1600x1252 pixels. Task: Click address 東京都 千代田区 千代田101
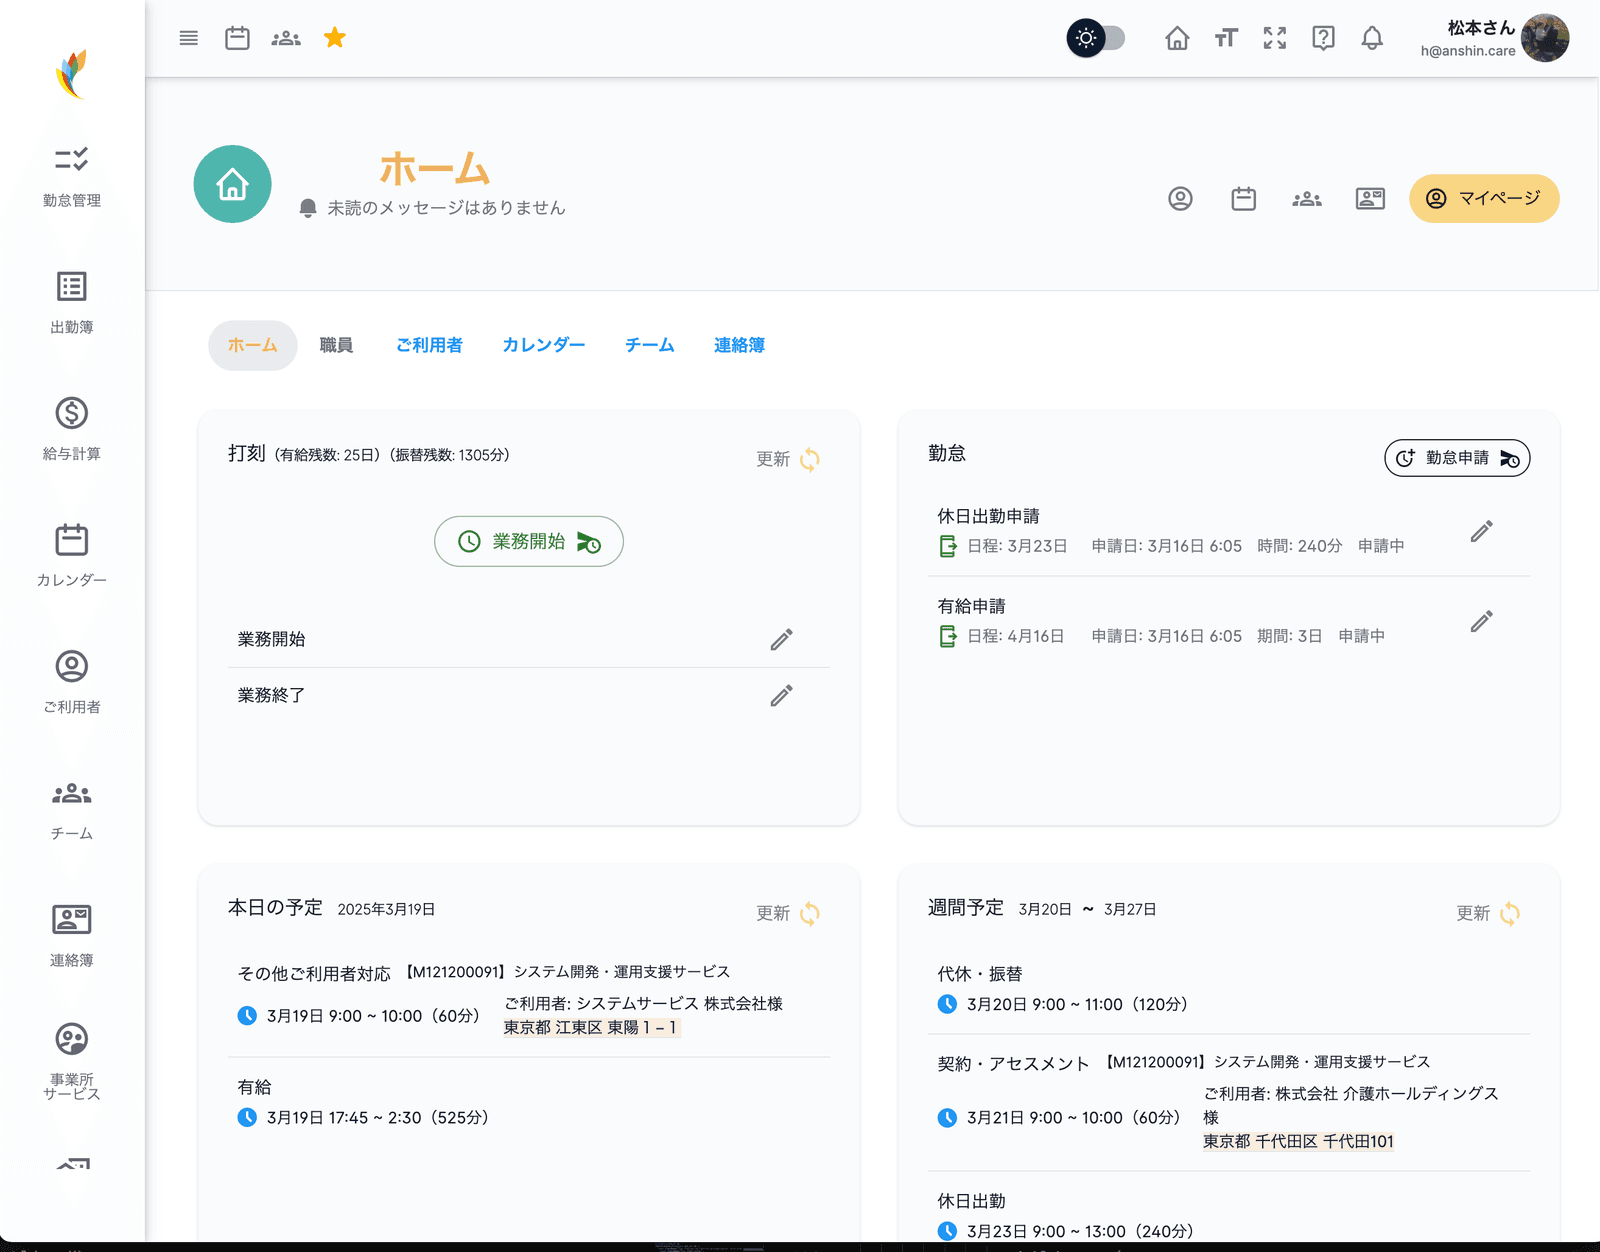tap(1298, 1141)
